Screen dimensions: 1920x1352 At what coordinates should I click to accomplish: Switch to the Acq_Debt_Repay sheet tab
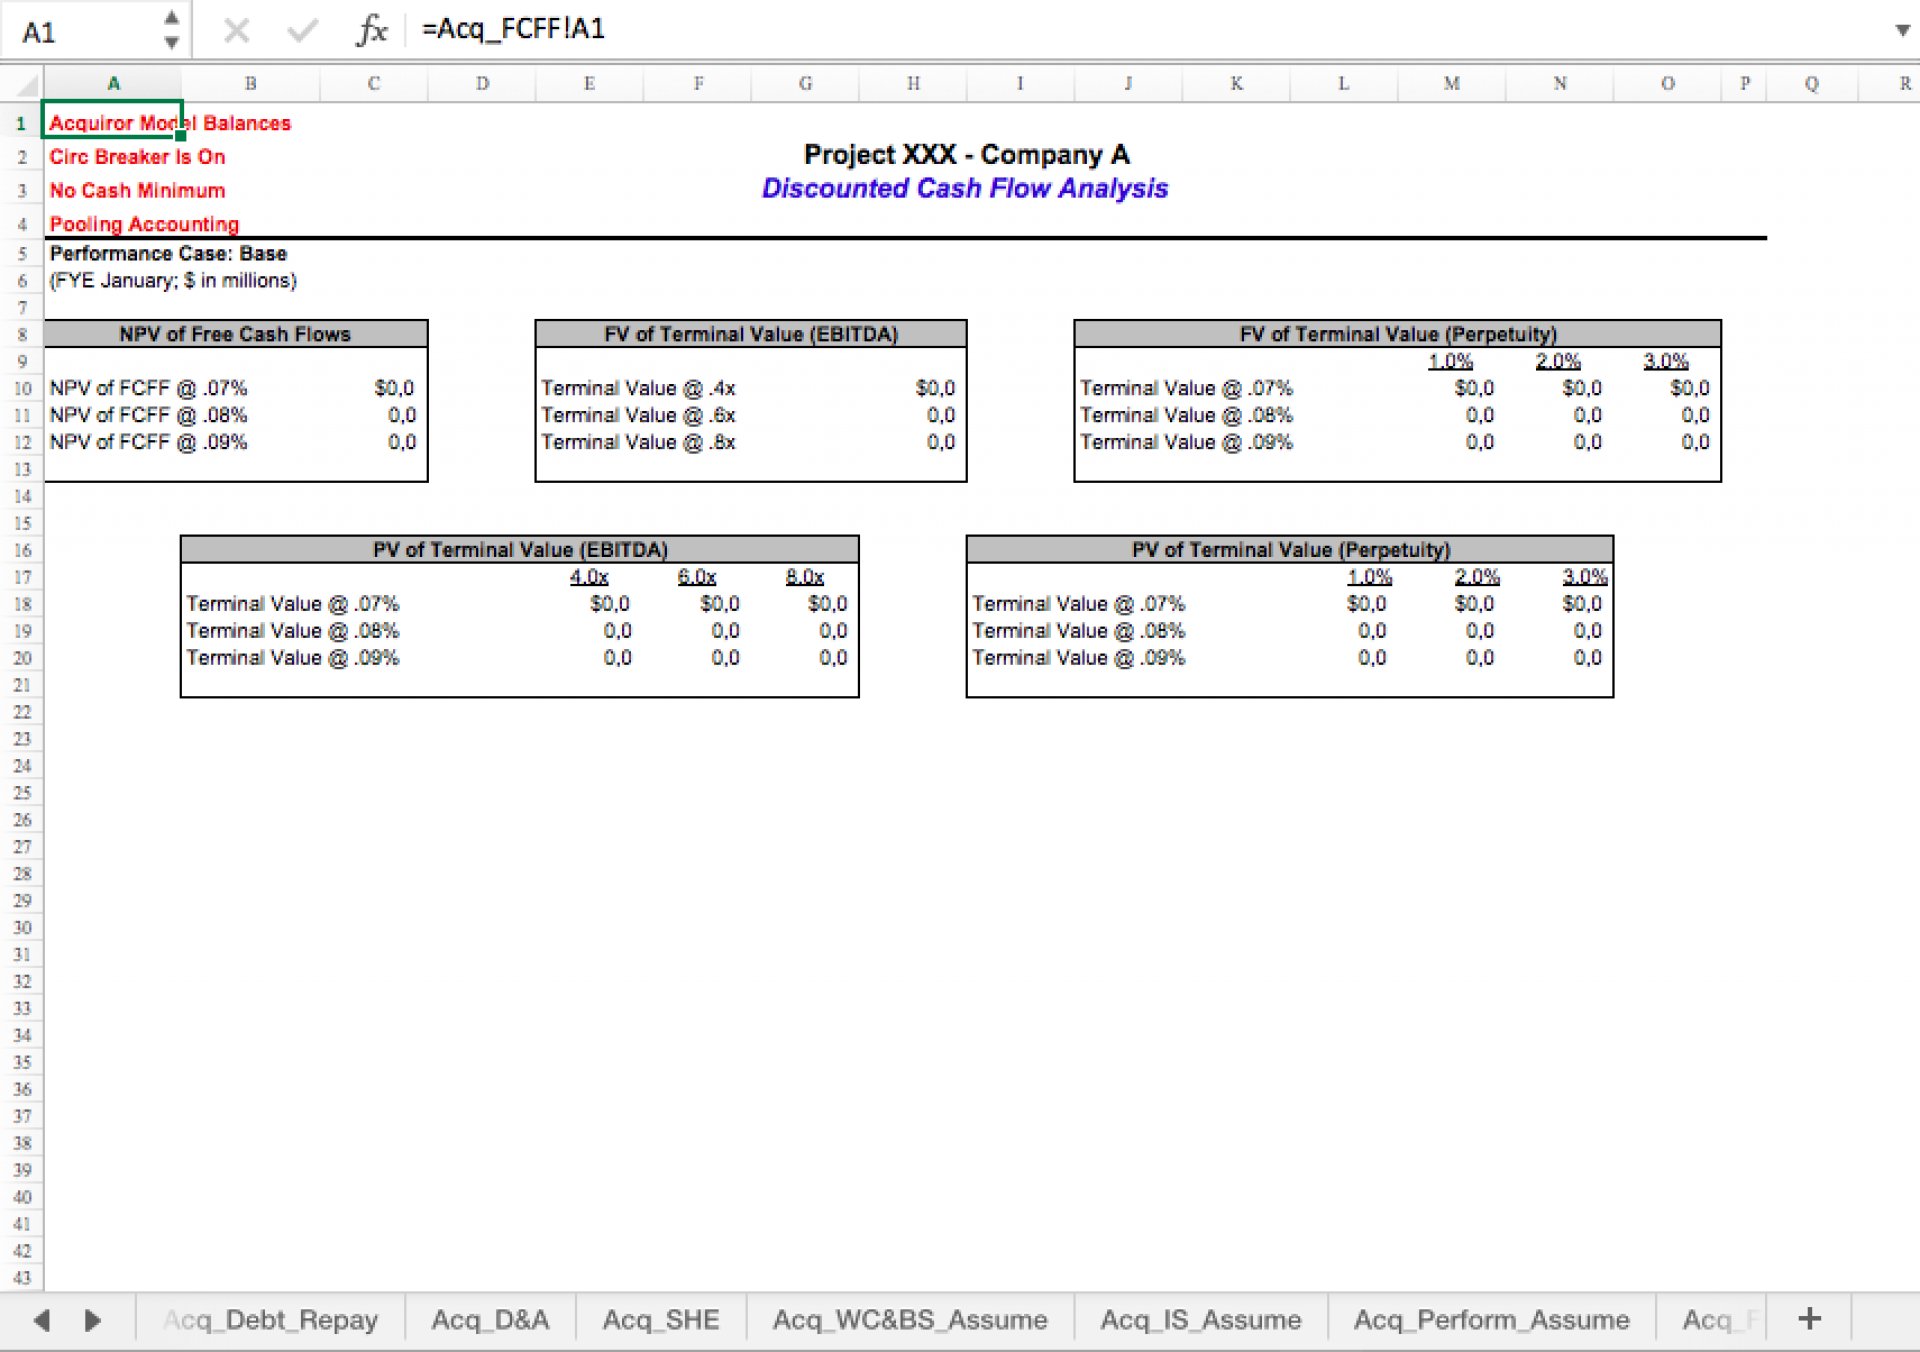coord(270,1320)
